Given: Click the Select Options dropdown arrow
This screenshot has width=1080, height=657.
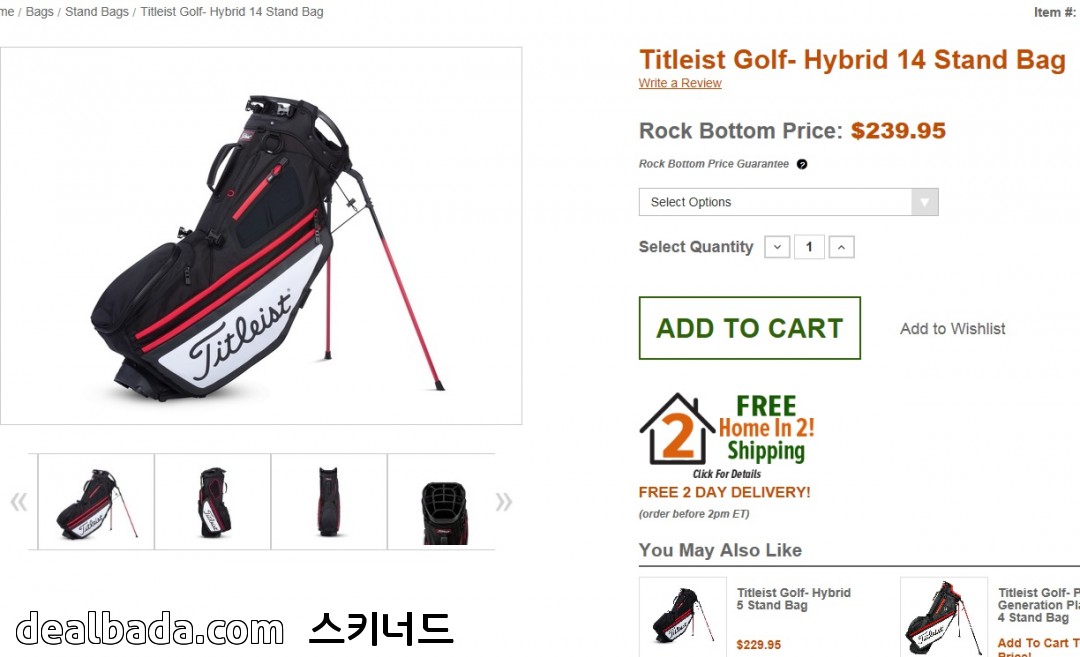Looking at the screenshot, I should point(924,202).
